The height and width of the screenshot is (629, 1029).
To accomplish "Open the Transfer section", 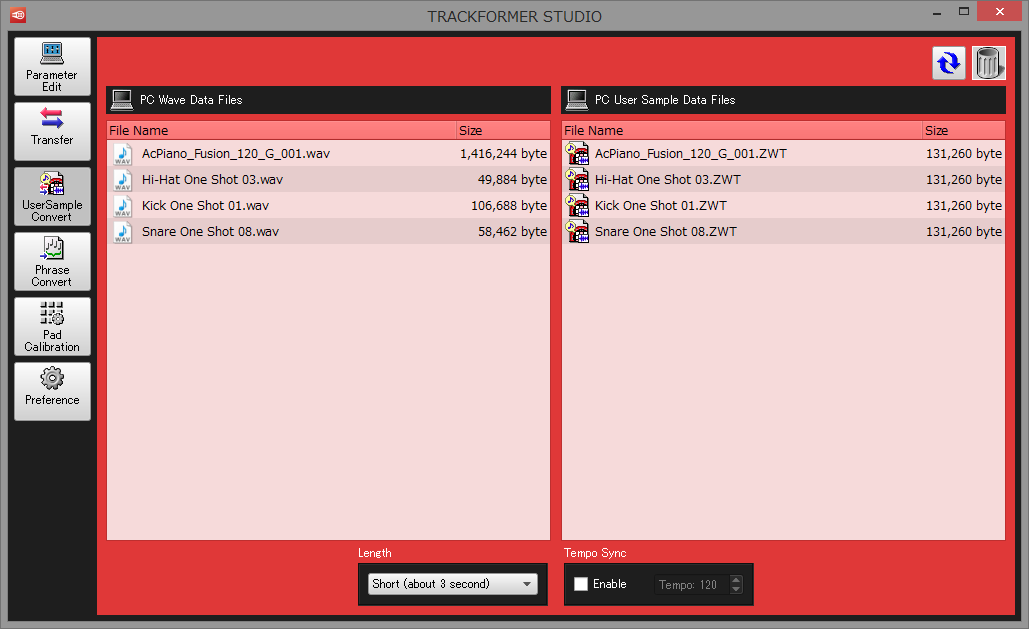I will click(52, 131).
